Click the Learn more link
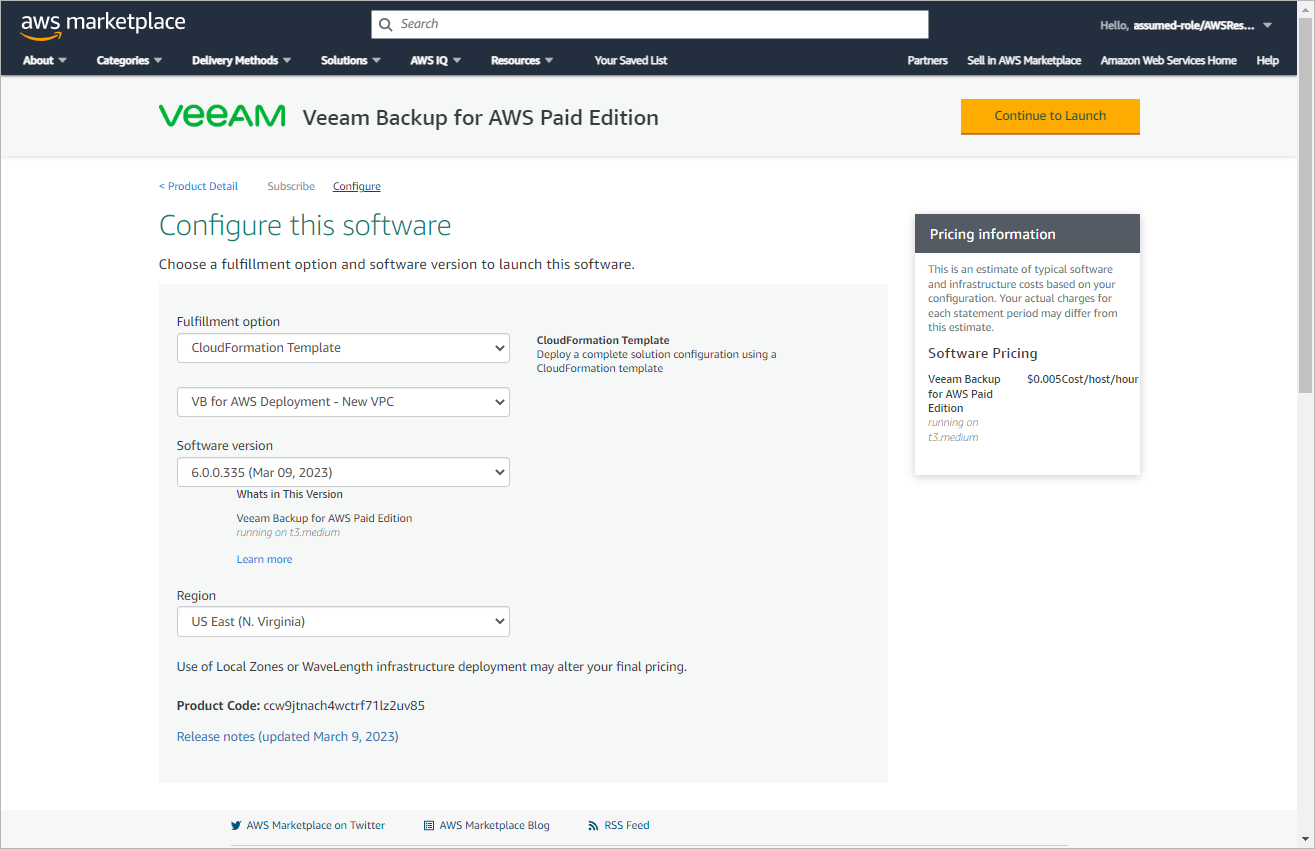Screen dimensions: 1315x849 [x=264, y=559]
